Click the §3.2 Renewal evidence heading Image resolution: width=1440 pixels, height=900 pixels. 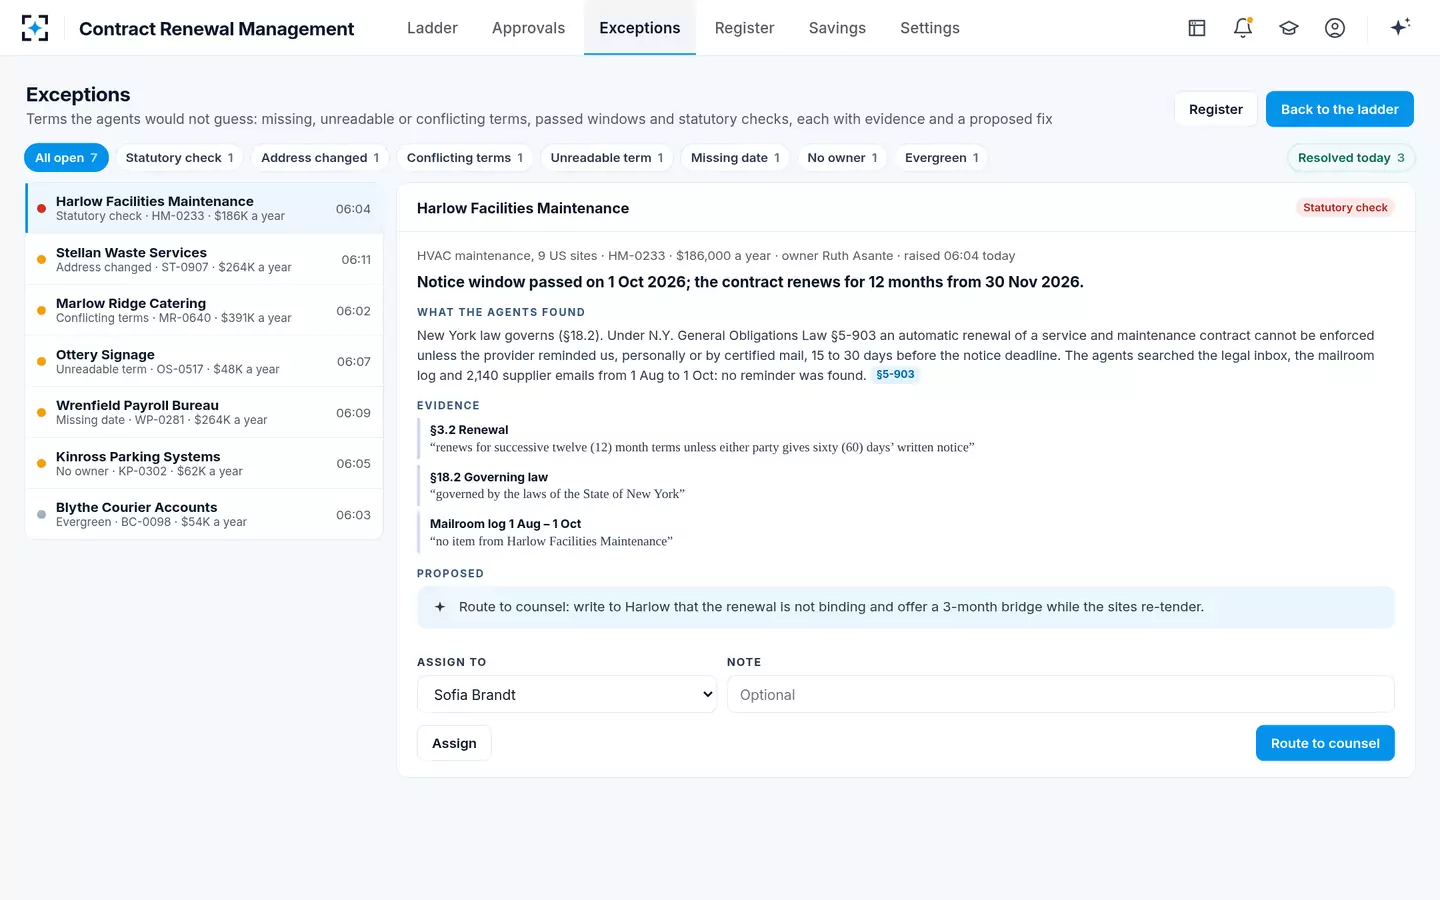click(x=469, y=430)
